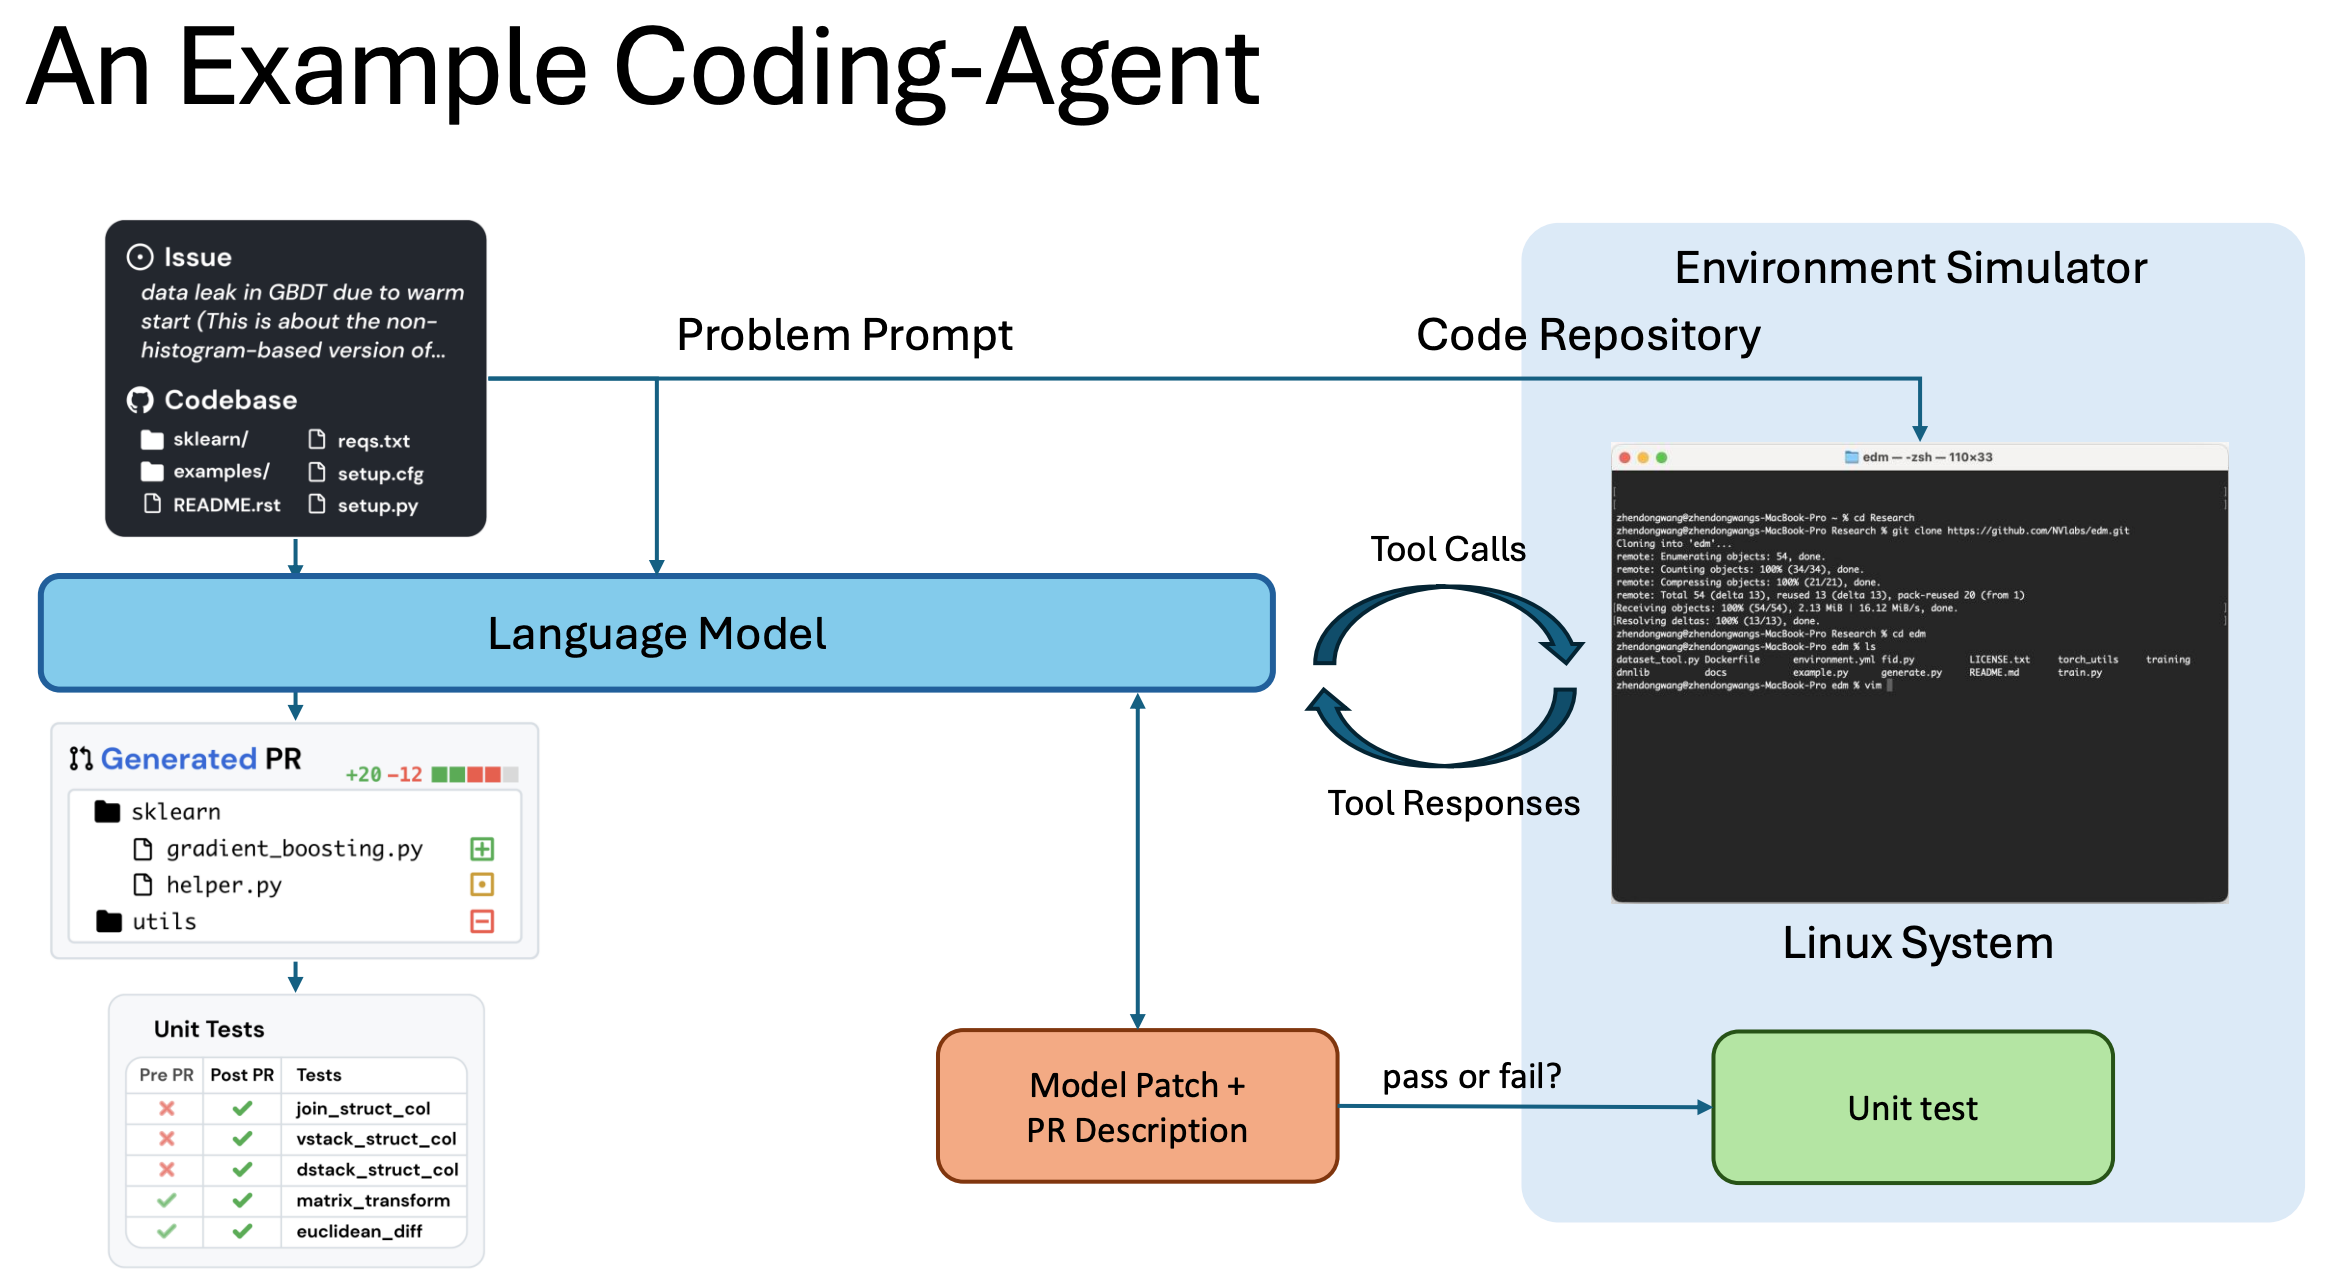
Task: Click the helper.py file icon
Action: [x=143, y=885]
